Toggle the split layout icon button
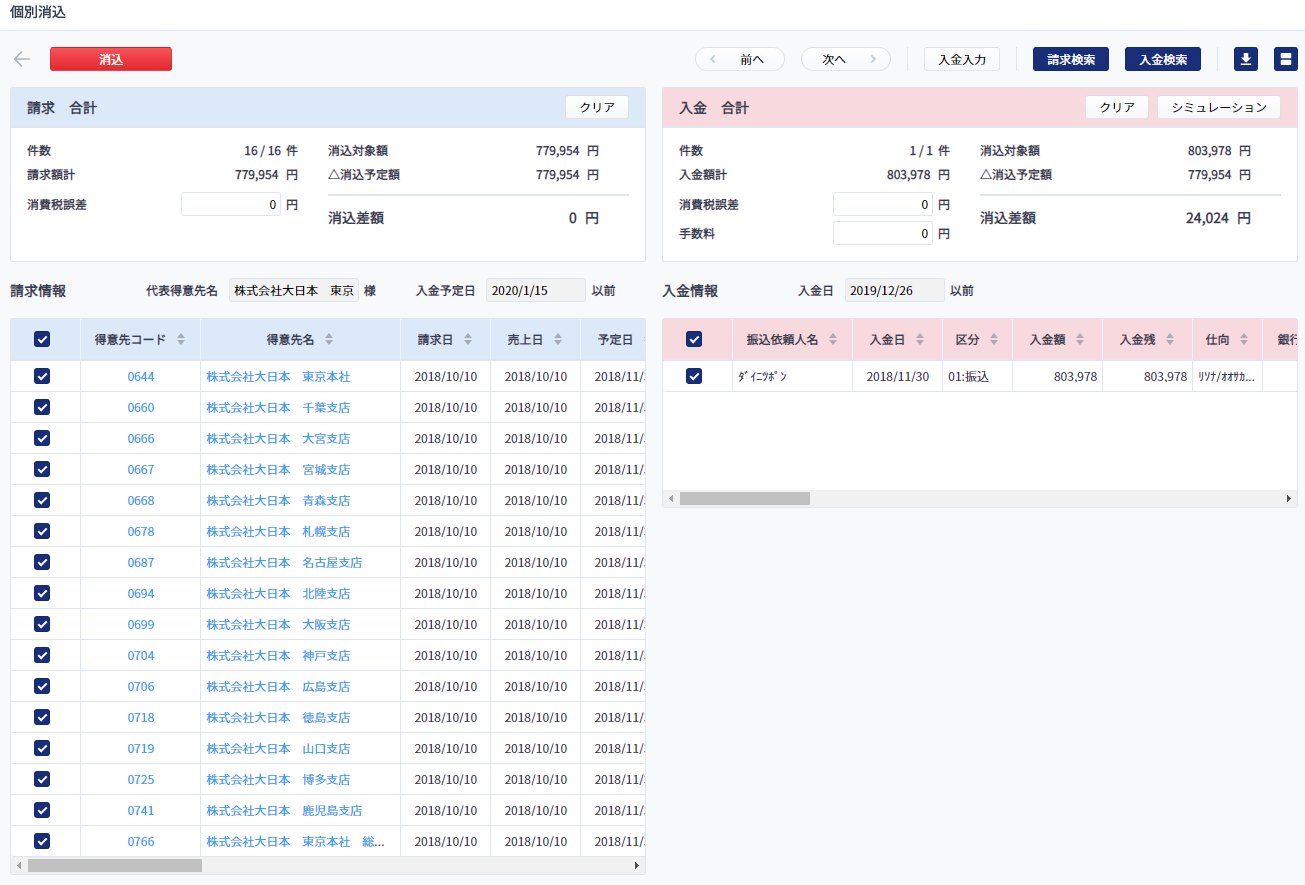 point(1286,59)
